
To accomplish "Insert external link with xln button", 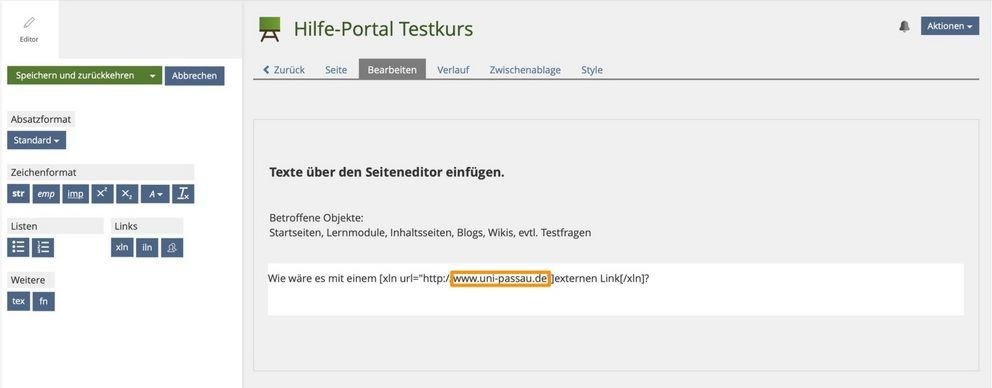I will pos(122,247).
